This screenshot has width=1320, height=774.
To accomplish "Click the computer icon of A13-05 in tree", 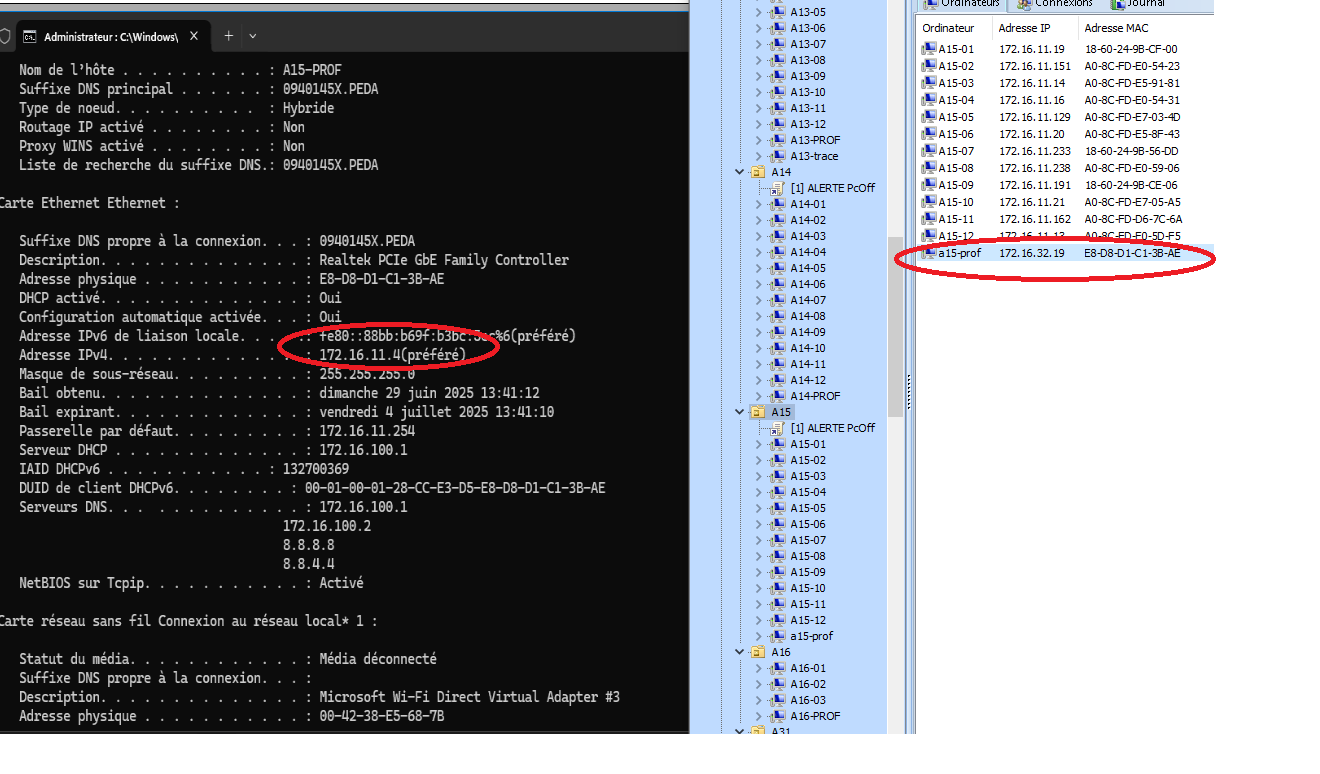I will (x=777, y=12).
